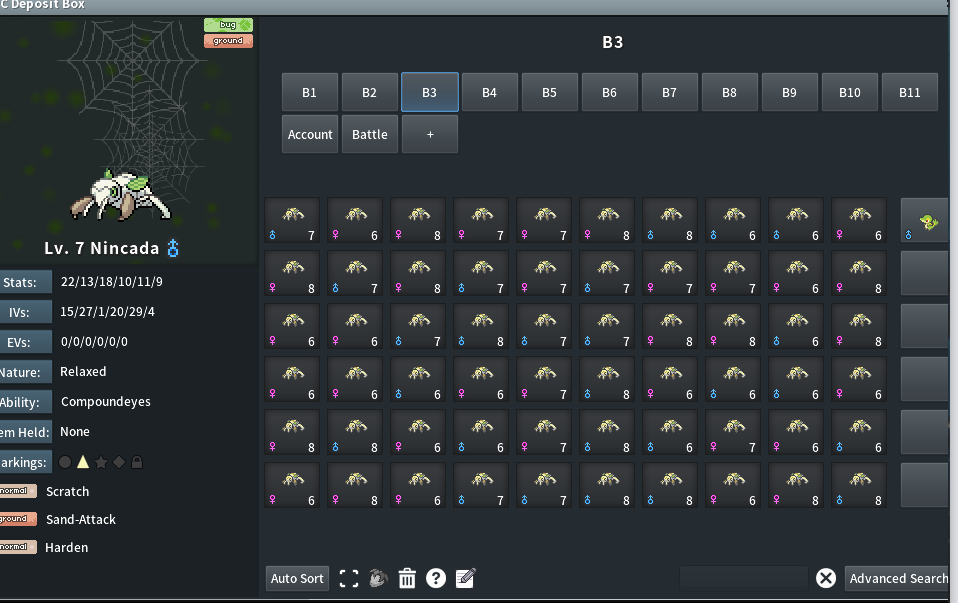Screen dimensions: 958x603
Task: Click the normal type icon beside Harden
Action: pyautogui.click(x=18, y=547)
